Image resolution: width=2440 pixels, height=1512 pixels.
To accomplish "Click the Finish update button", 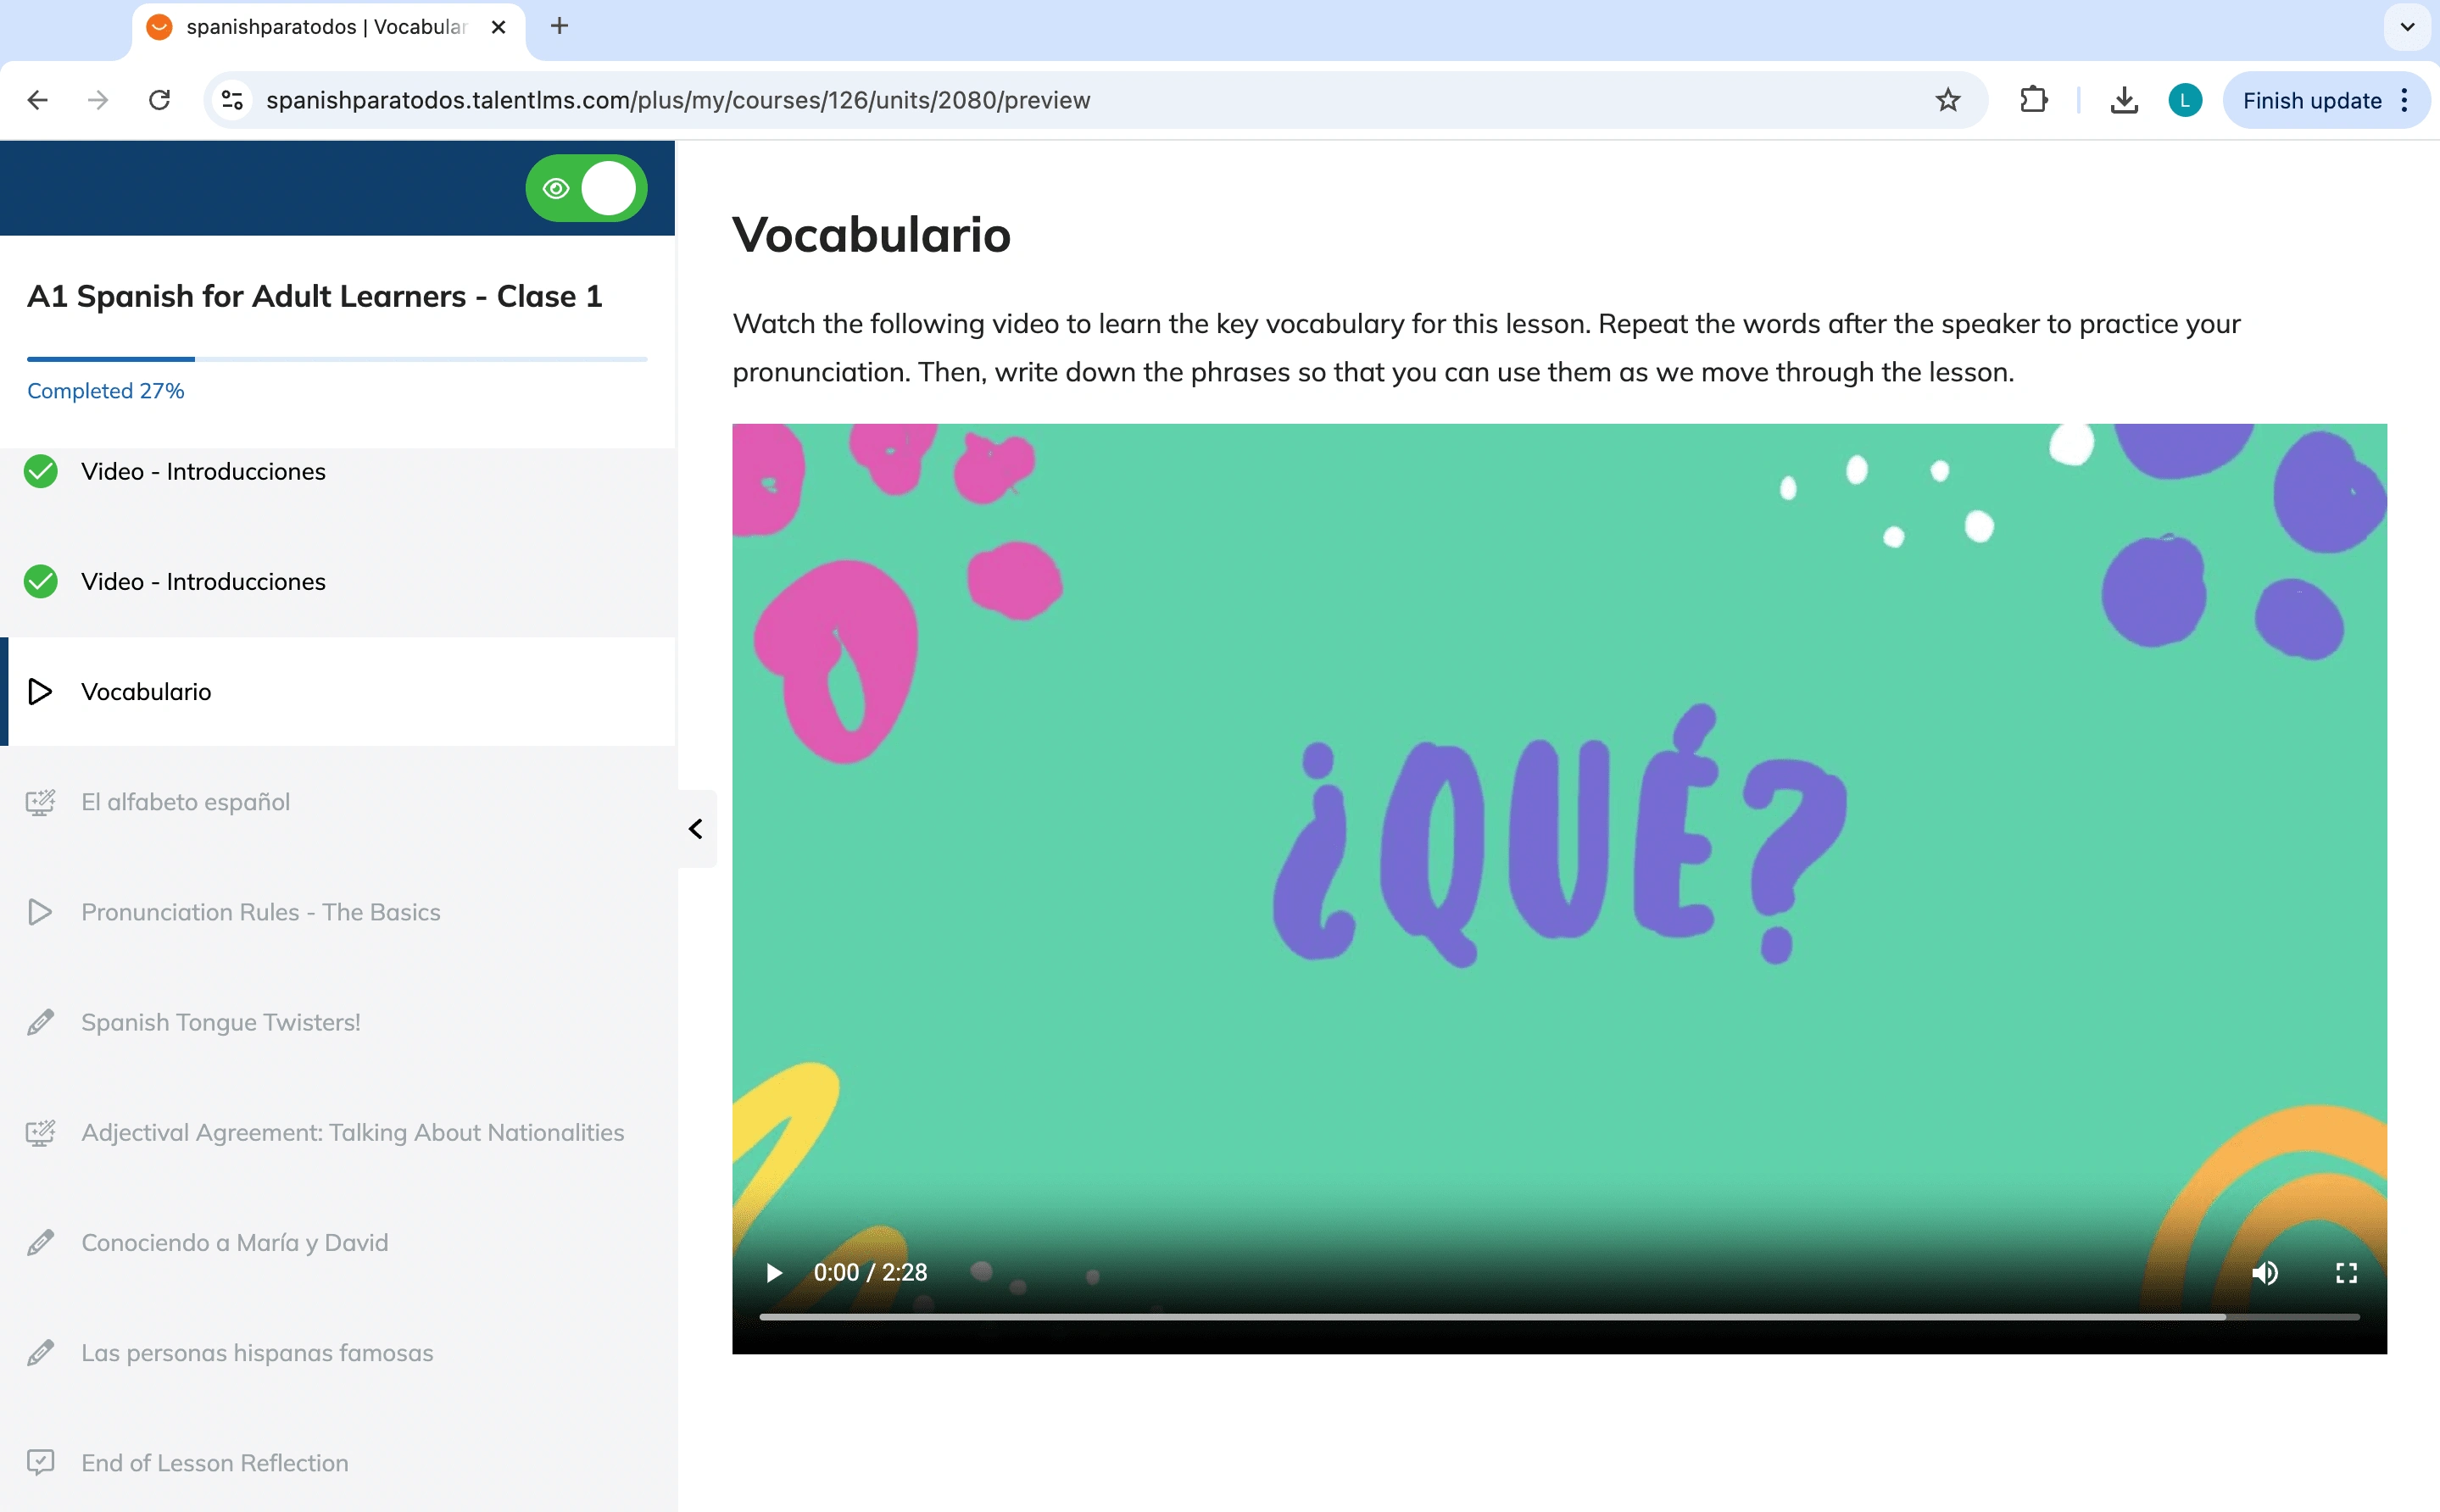I will (x=2311, y=100).
